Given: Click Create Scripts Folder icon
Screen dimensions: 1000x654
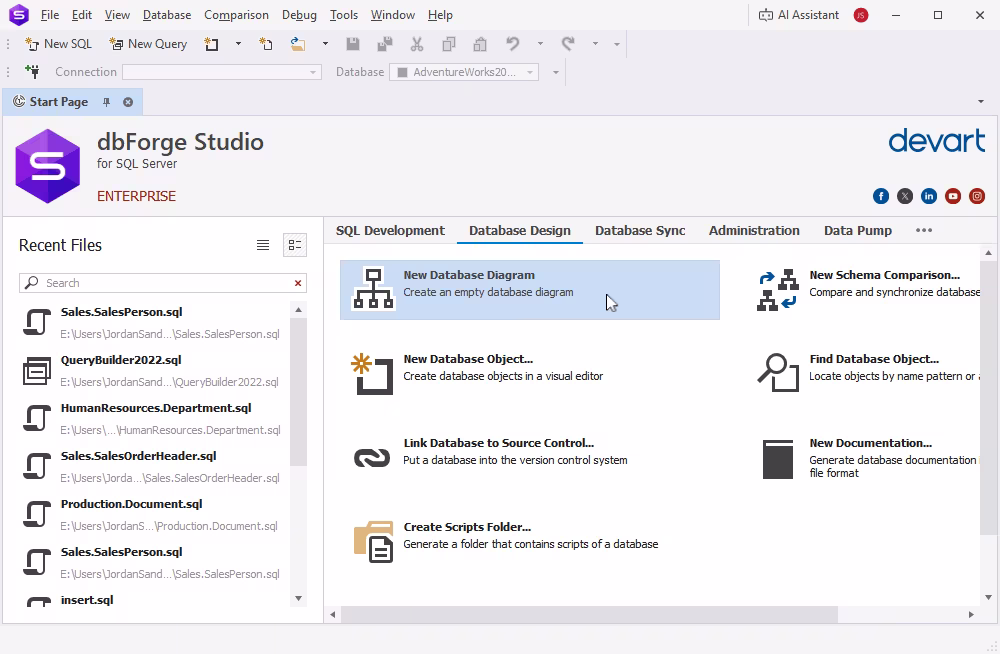Looking at the screenshot, I should pos(374,542).
